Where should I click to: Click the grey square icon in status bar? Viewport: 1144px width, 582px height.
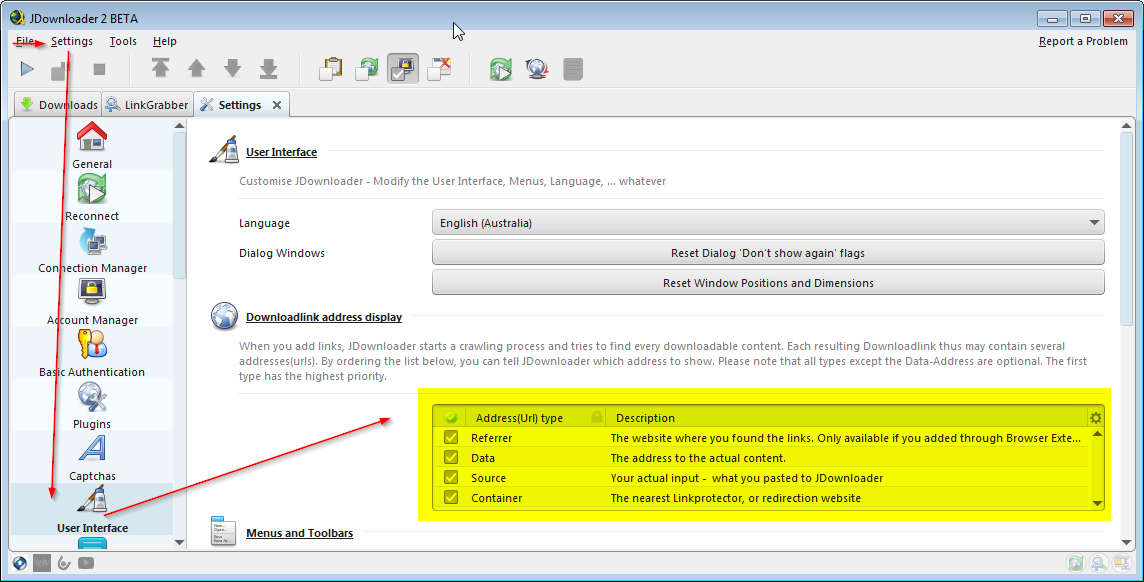click(42, 563)
